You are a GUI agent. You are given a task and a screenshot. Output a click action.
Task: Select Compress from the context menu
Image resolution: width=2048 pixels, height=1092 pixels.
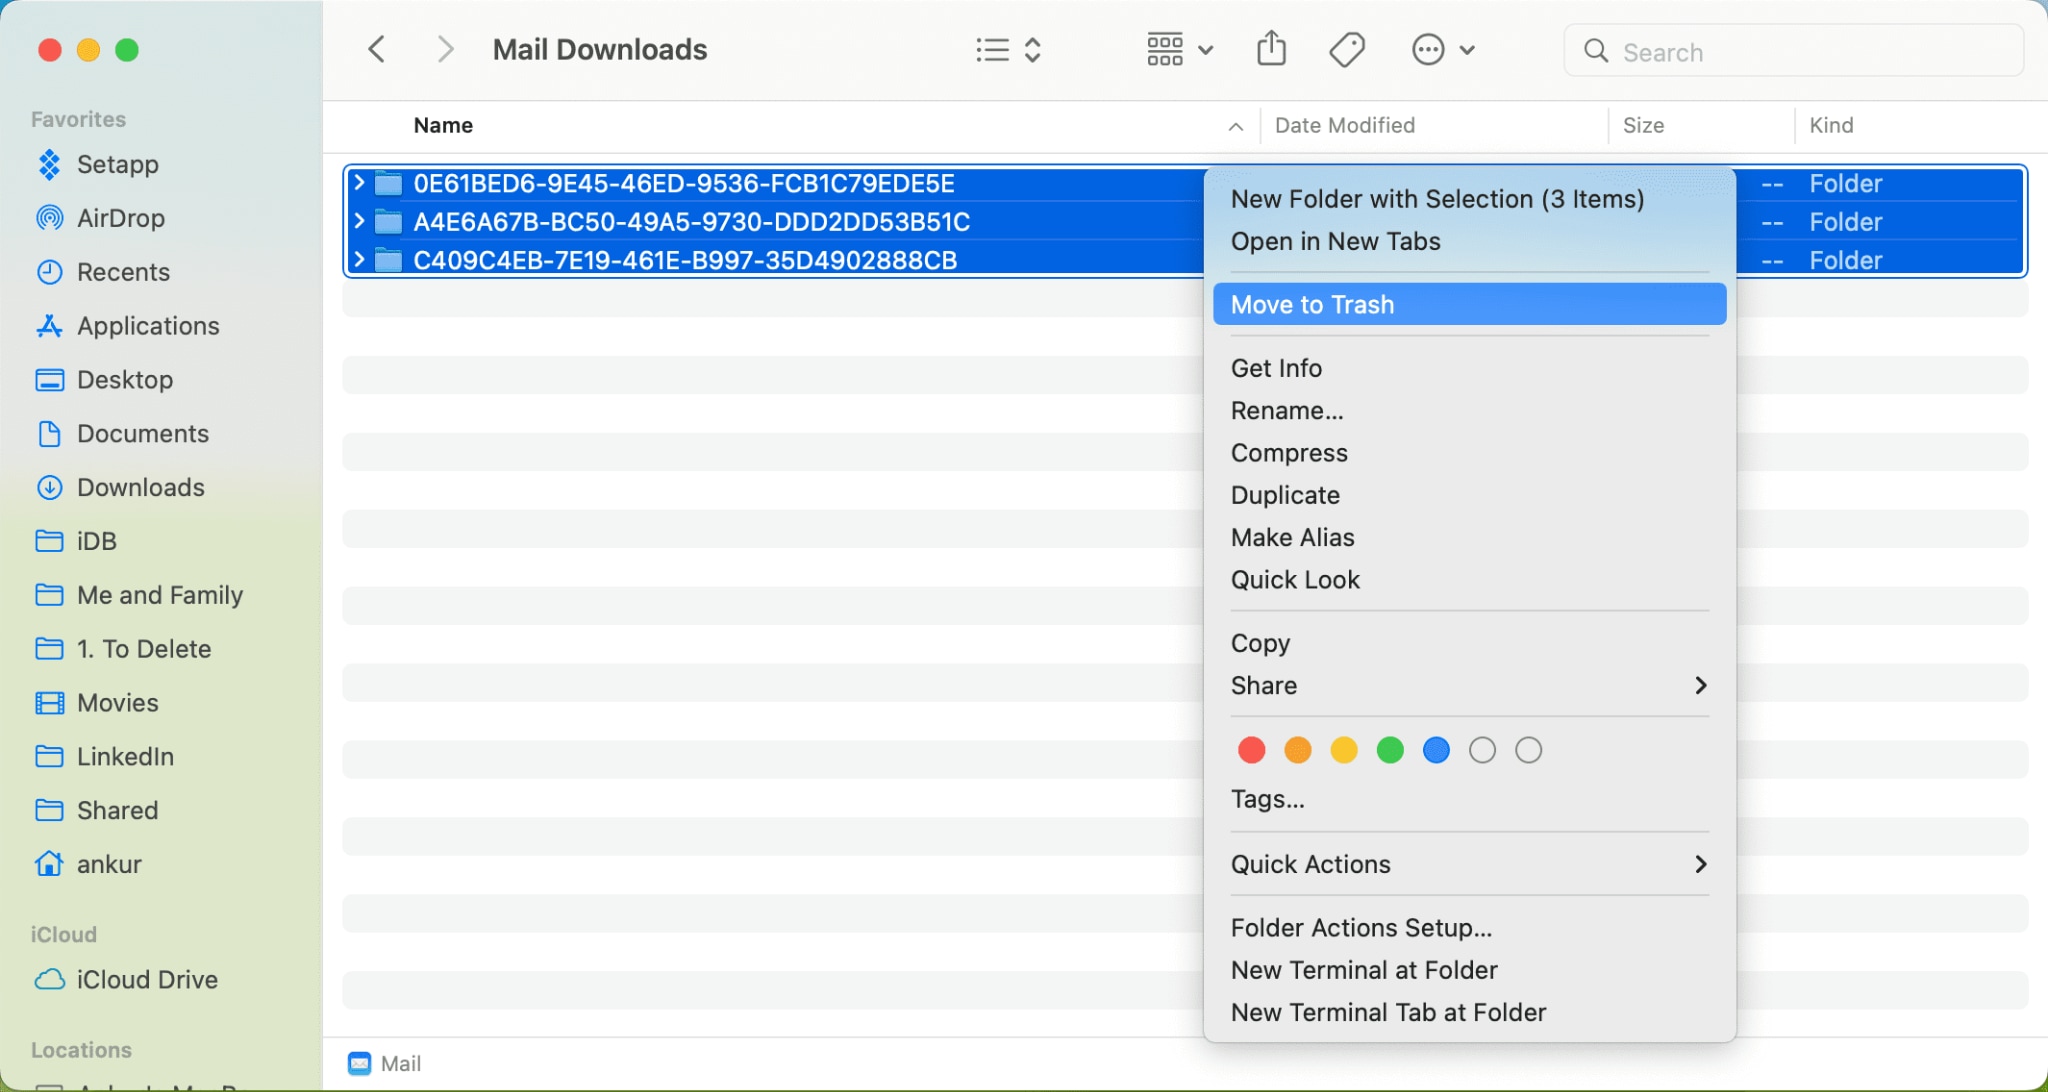1289,452
